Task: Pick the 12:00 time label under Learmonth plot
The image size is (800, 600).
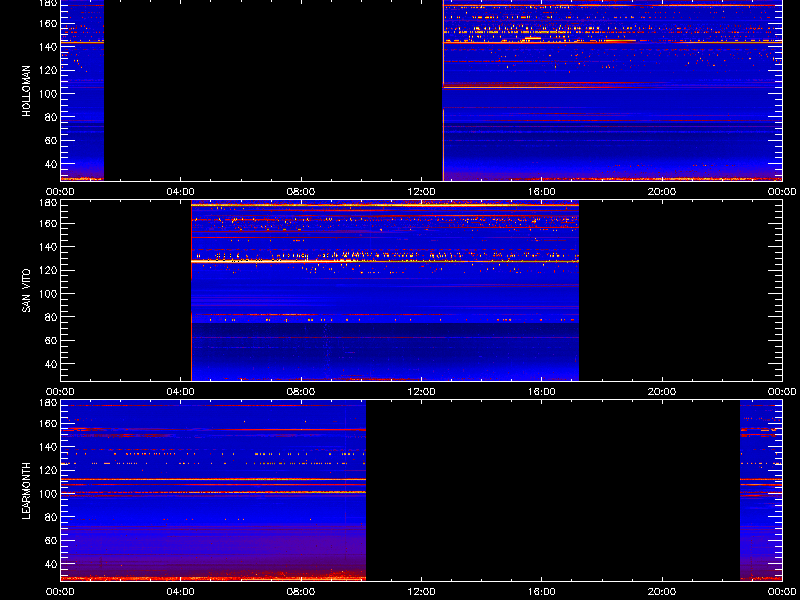Action: [x=421, y=592]
